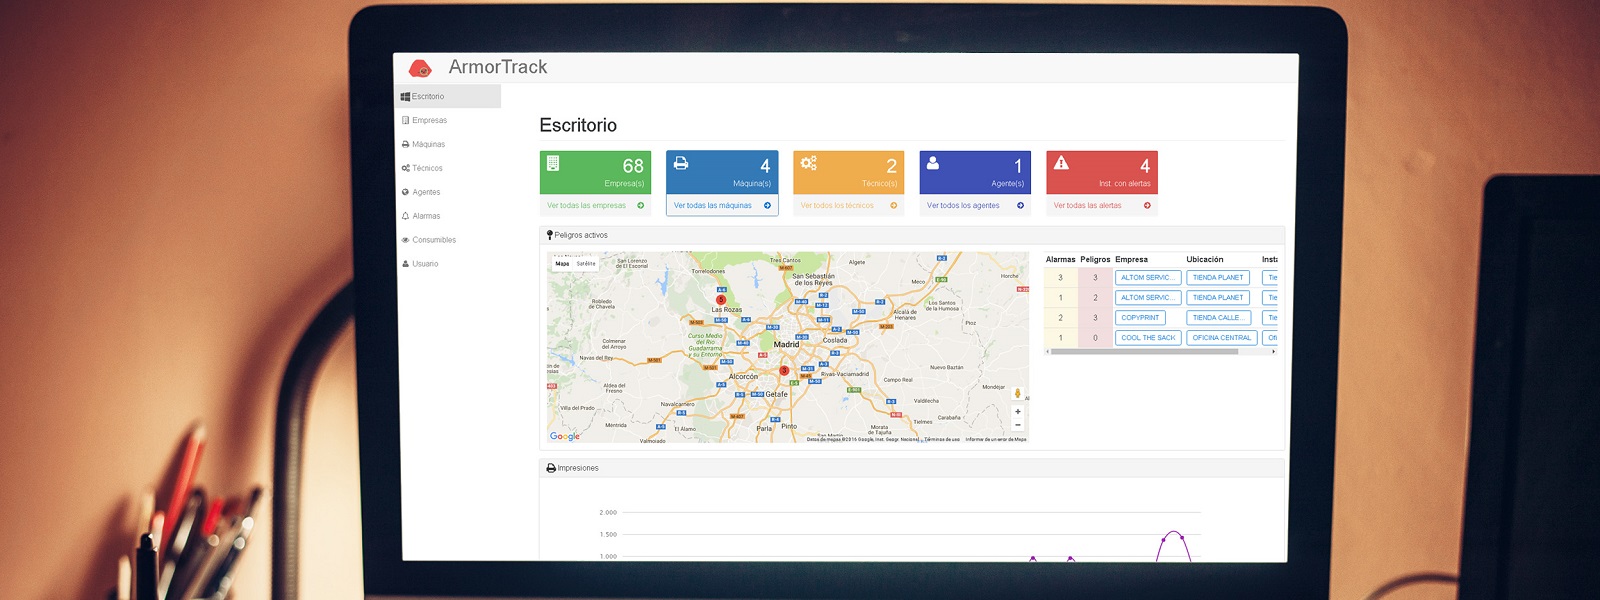Click the gears icon on the Técnico(s) card
The width and height of the screenshot is (1600, 600).
[808, 163]
